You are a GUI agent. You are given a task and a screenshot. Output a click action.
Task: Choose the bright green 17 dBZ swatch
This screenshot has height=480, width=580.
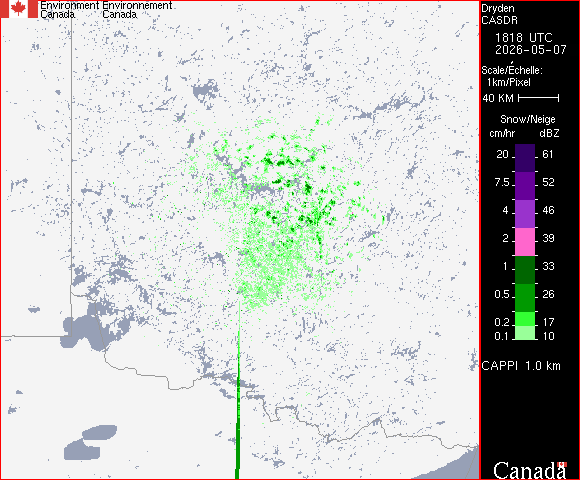[525, 319]
